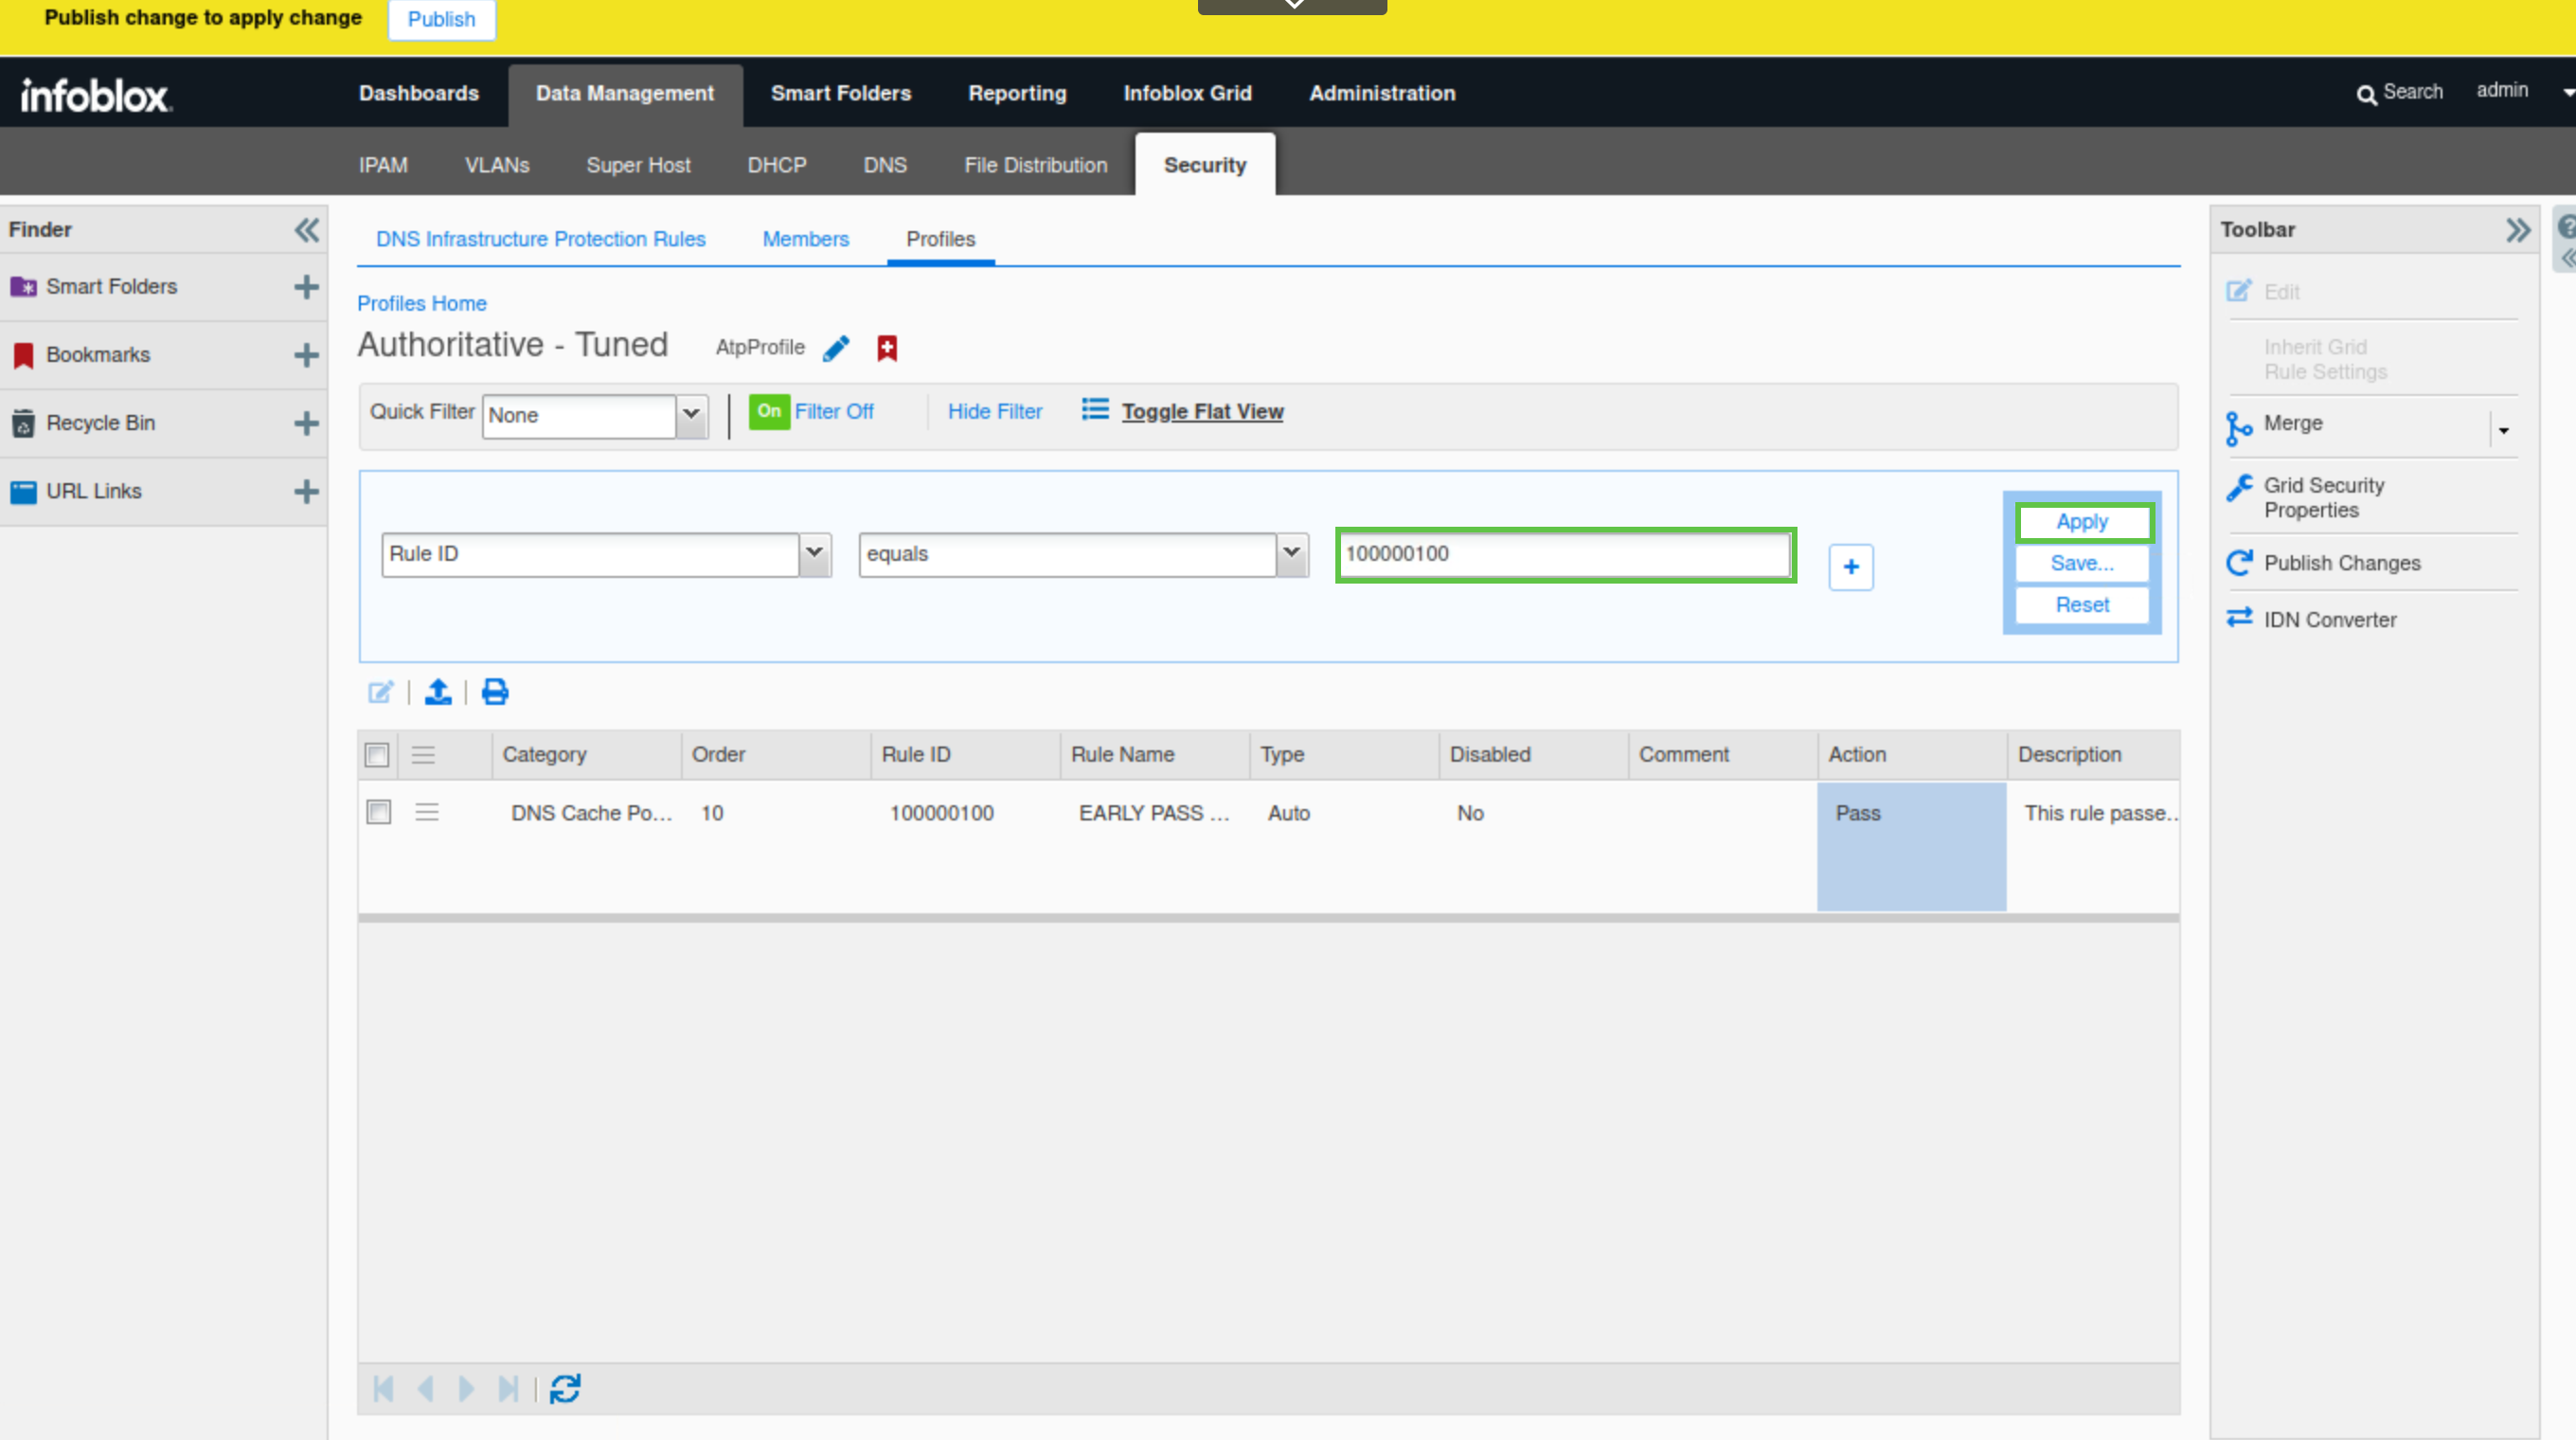Screen dimensions: 2576x1440
Task: Click the pencil edit icon beside AtpProfile
Action: (x=836, y=348)
